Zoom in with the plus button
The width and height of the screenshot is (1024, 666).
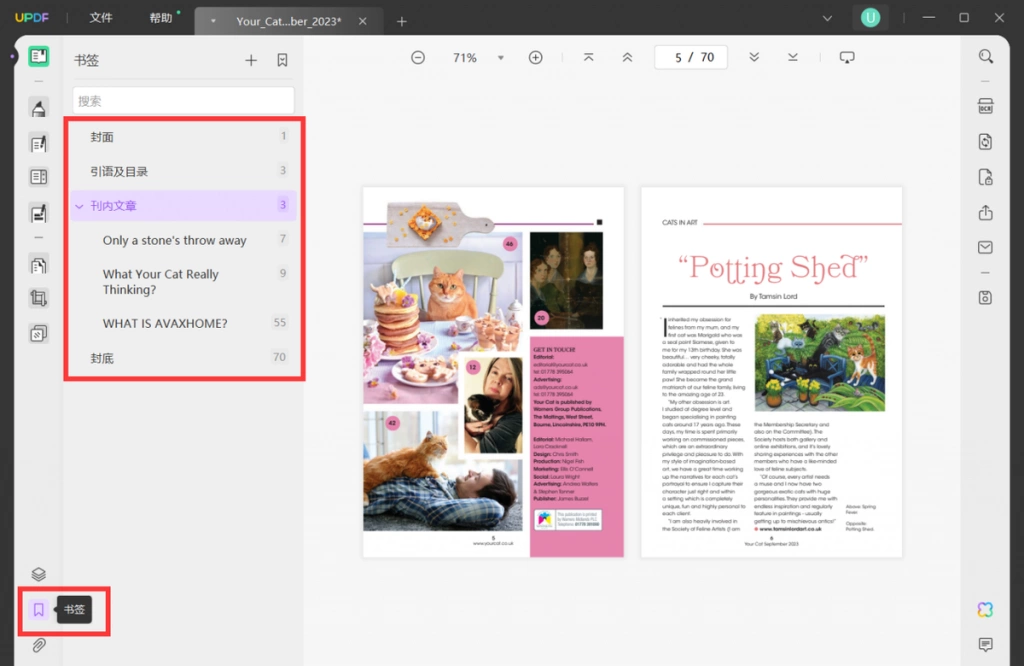click(536, 57)
